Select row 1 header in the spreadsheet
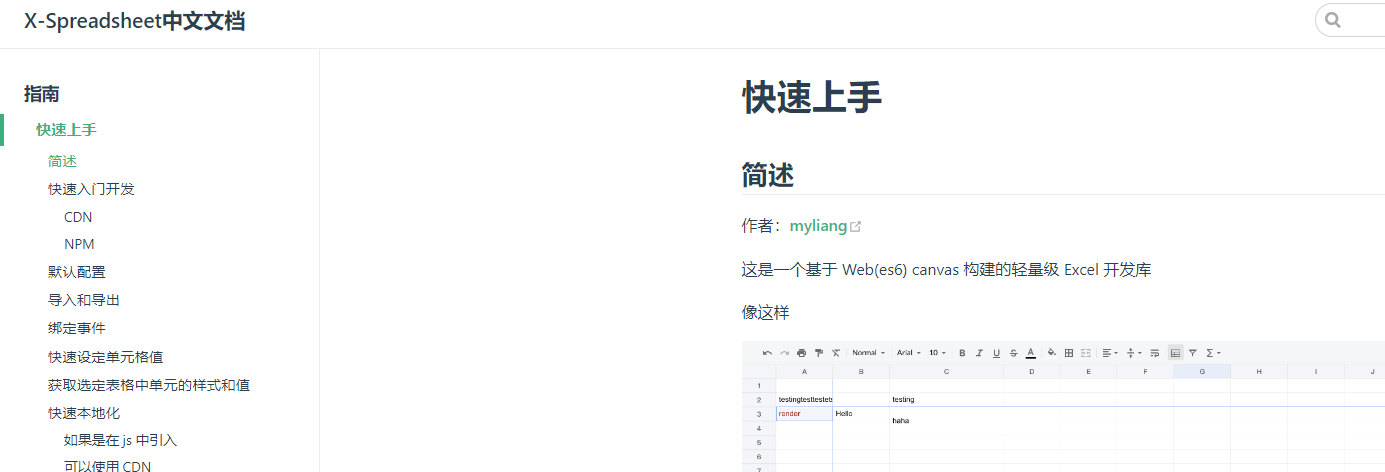The height and width of the screenshot is (472, 1385). [x=759, y=386]
